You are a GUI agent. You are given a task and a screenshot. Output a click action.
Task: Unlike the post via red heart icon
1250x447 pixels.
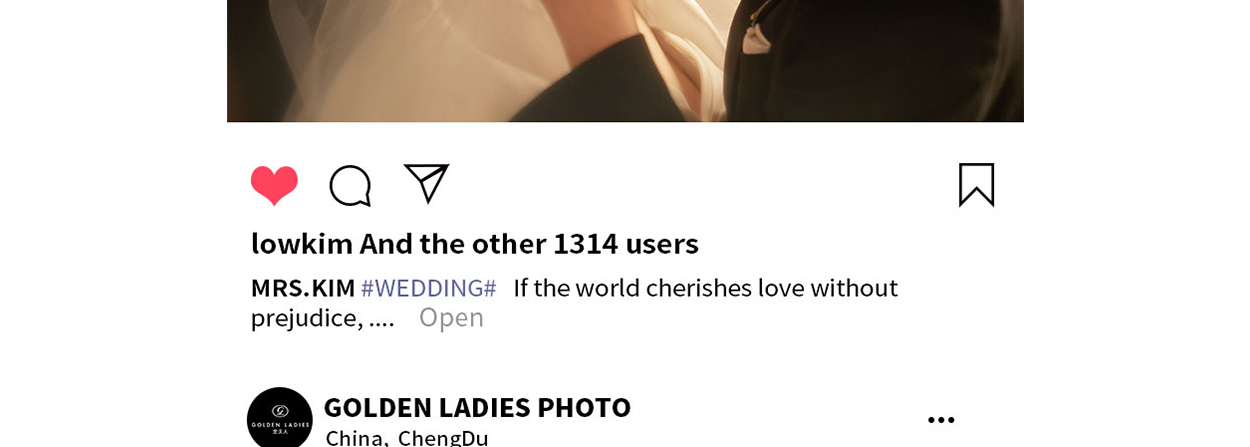click(274, 185)
